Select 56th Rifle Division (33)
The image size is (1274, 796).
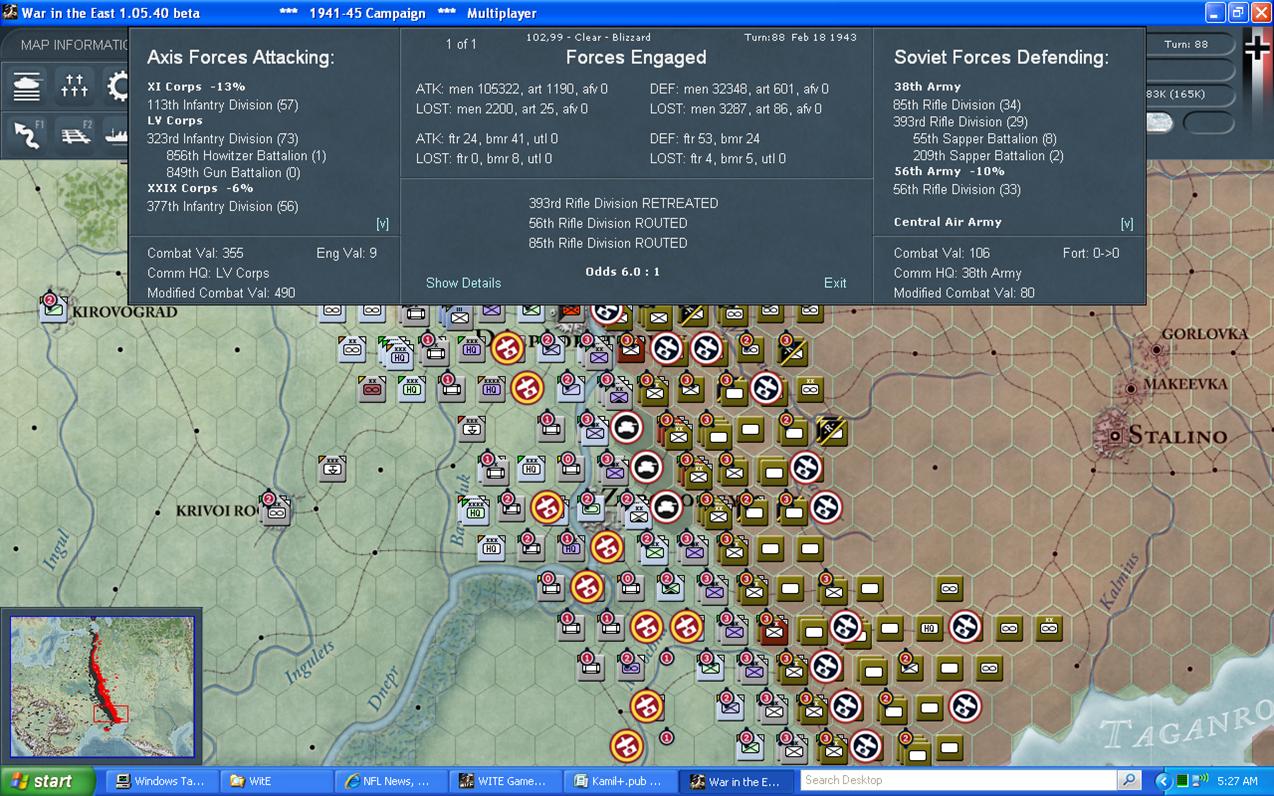pos(957,190)
